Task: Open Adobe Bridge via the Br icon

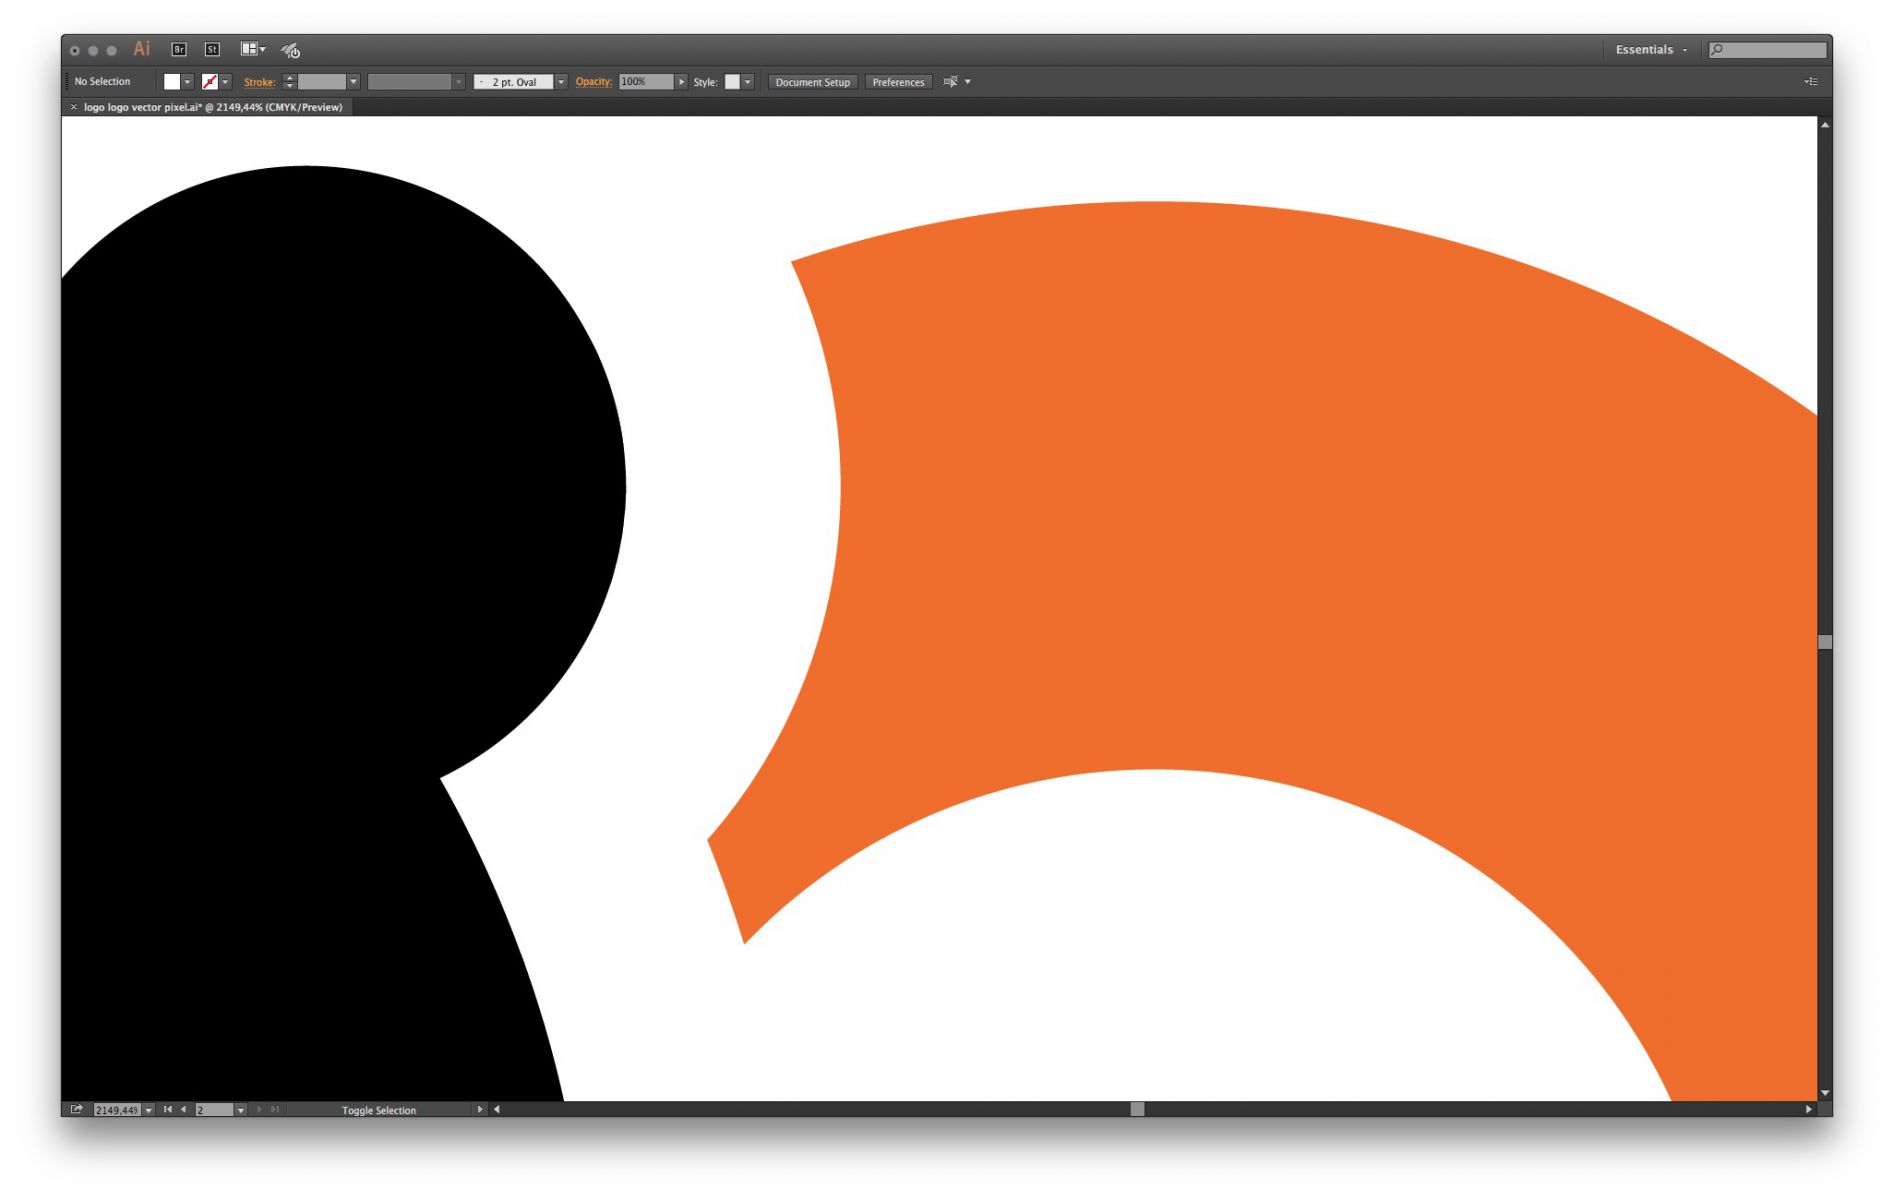Action: 179,49
